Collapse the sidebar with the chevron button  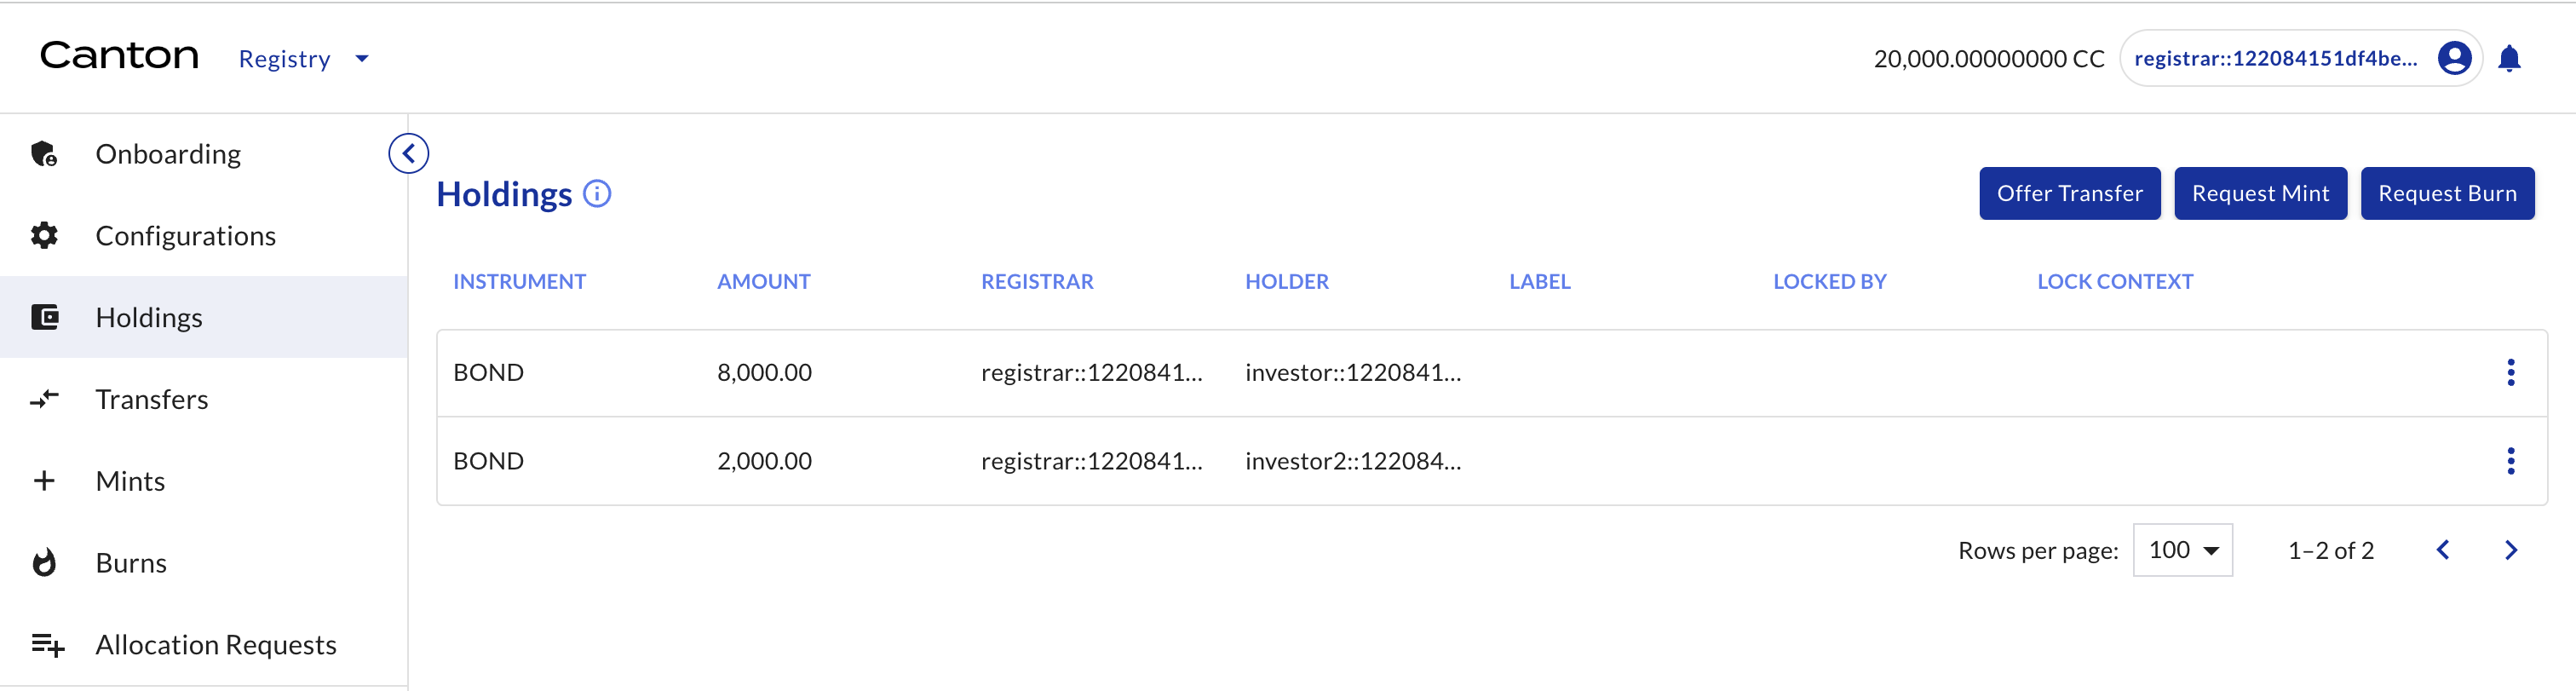(x=408, y=153)
